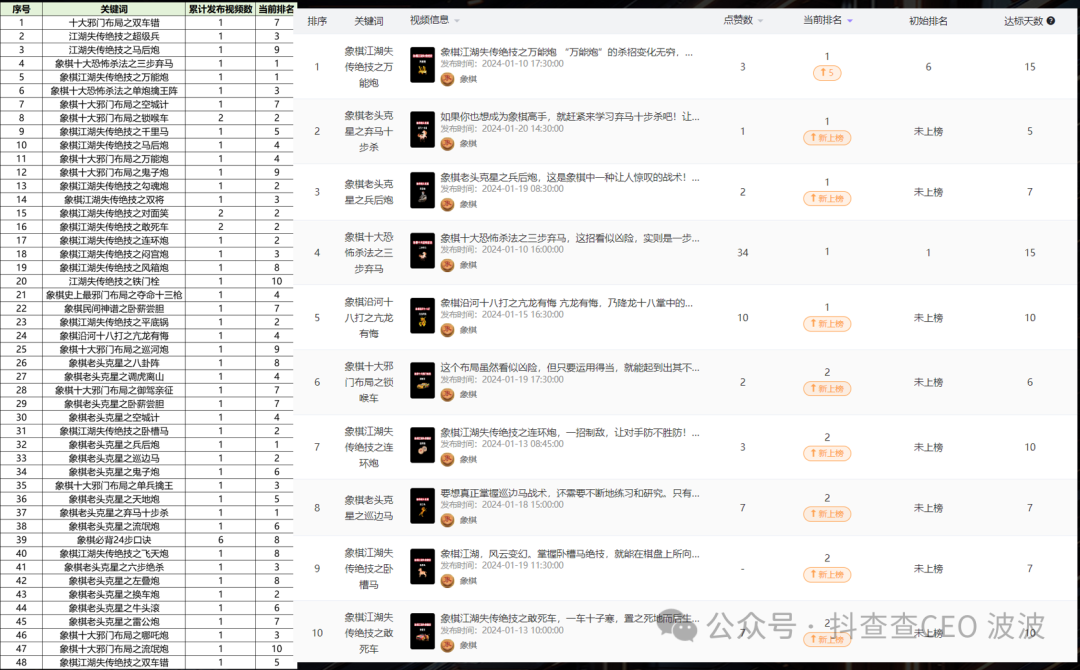Click the 象棋 avatar in the 连环炮 video row
Viewport: 1080px width, 670px height.
[x=447, y=459]
